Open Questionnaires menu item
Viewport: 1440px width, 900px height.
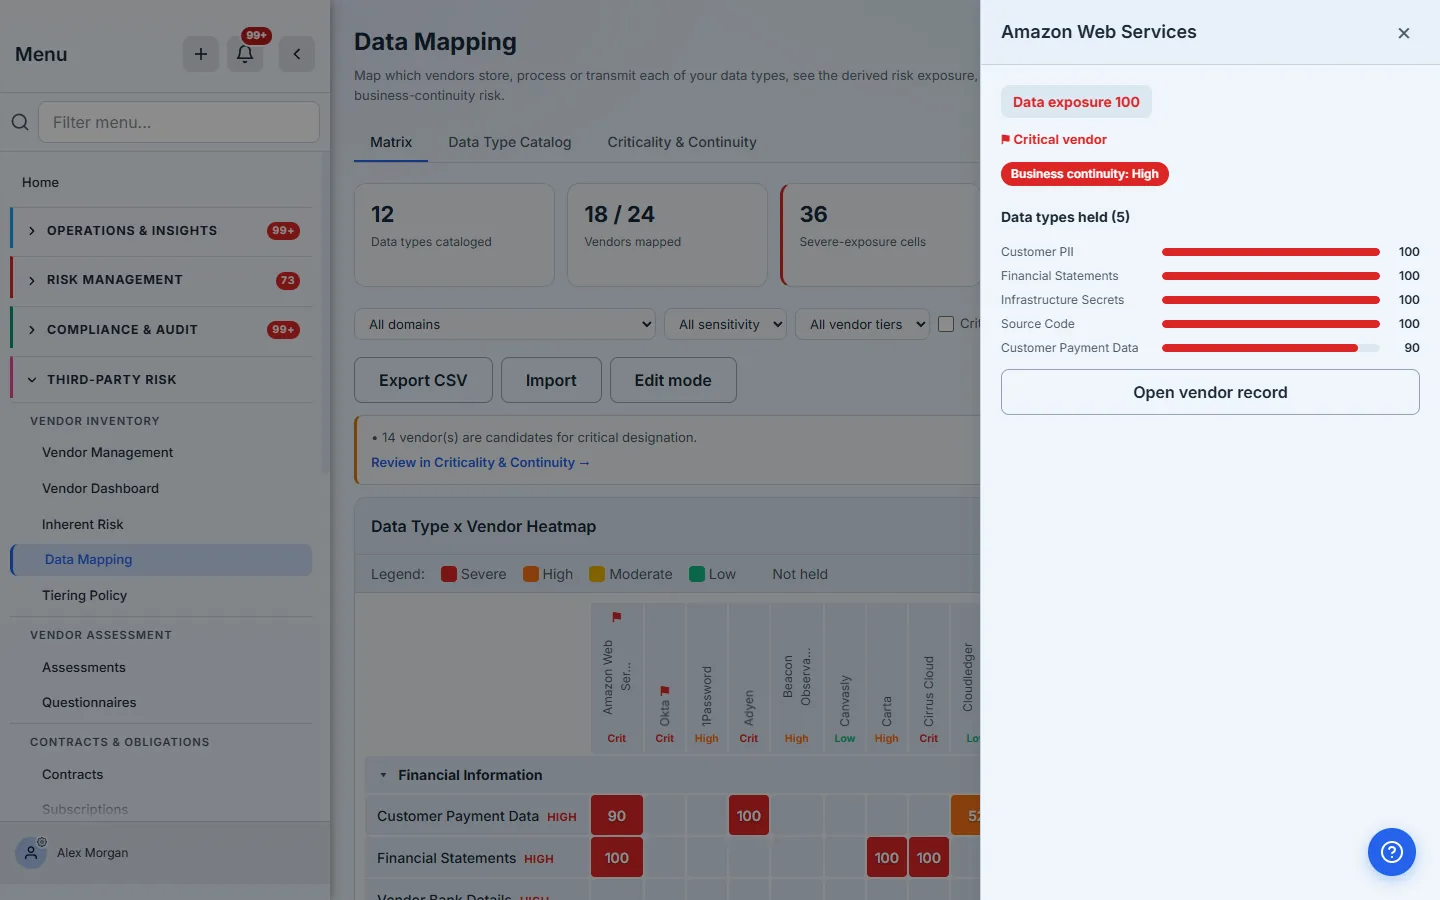(x=89, y=703)
